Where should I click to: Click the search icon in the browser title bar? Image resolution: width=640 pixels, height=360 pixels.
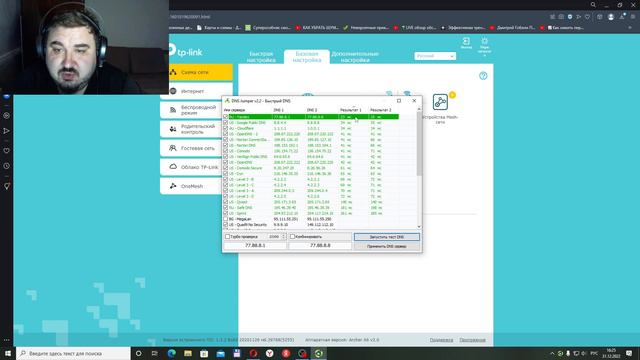tap(593, 5)
